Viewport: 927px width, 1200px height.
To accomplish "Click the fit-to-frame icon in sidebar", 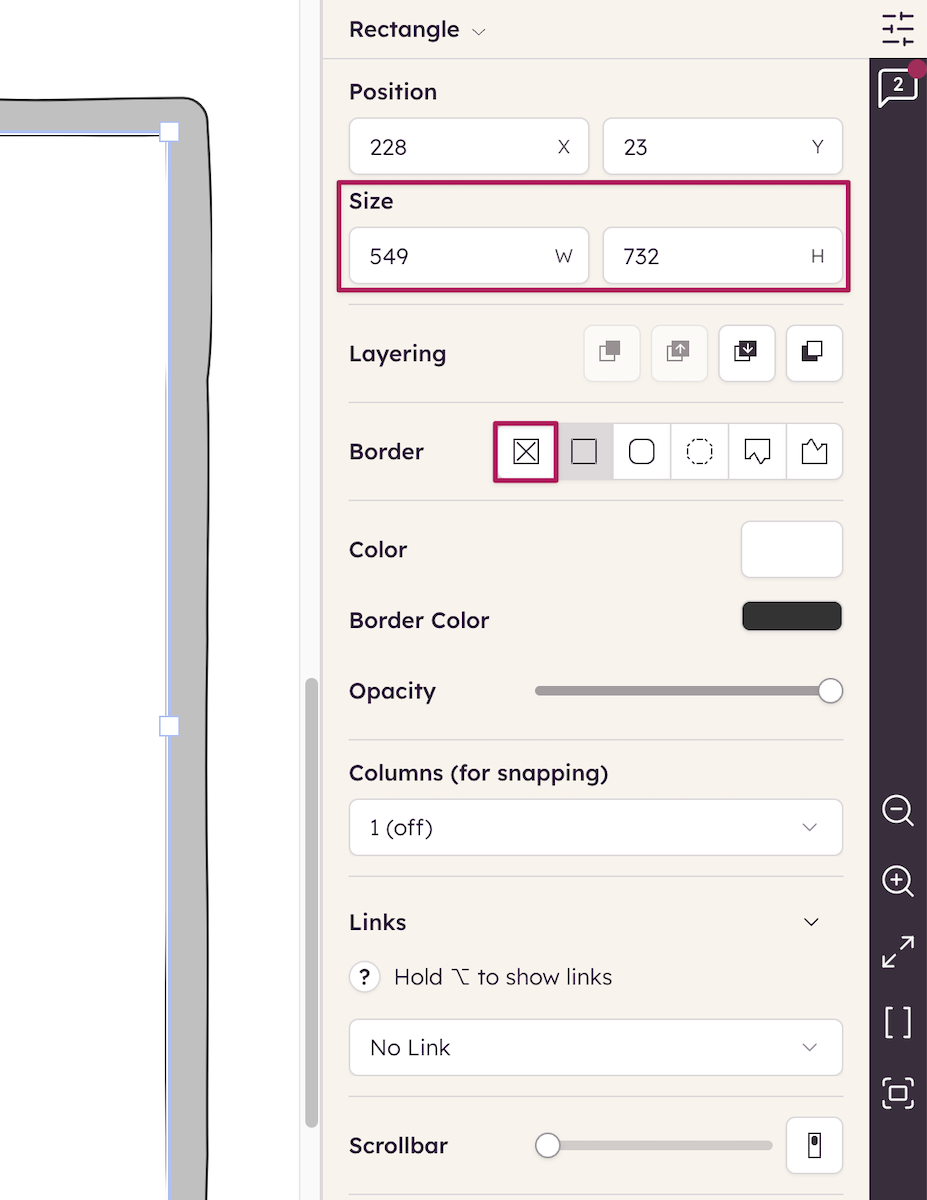I will pos(897,1093).
